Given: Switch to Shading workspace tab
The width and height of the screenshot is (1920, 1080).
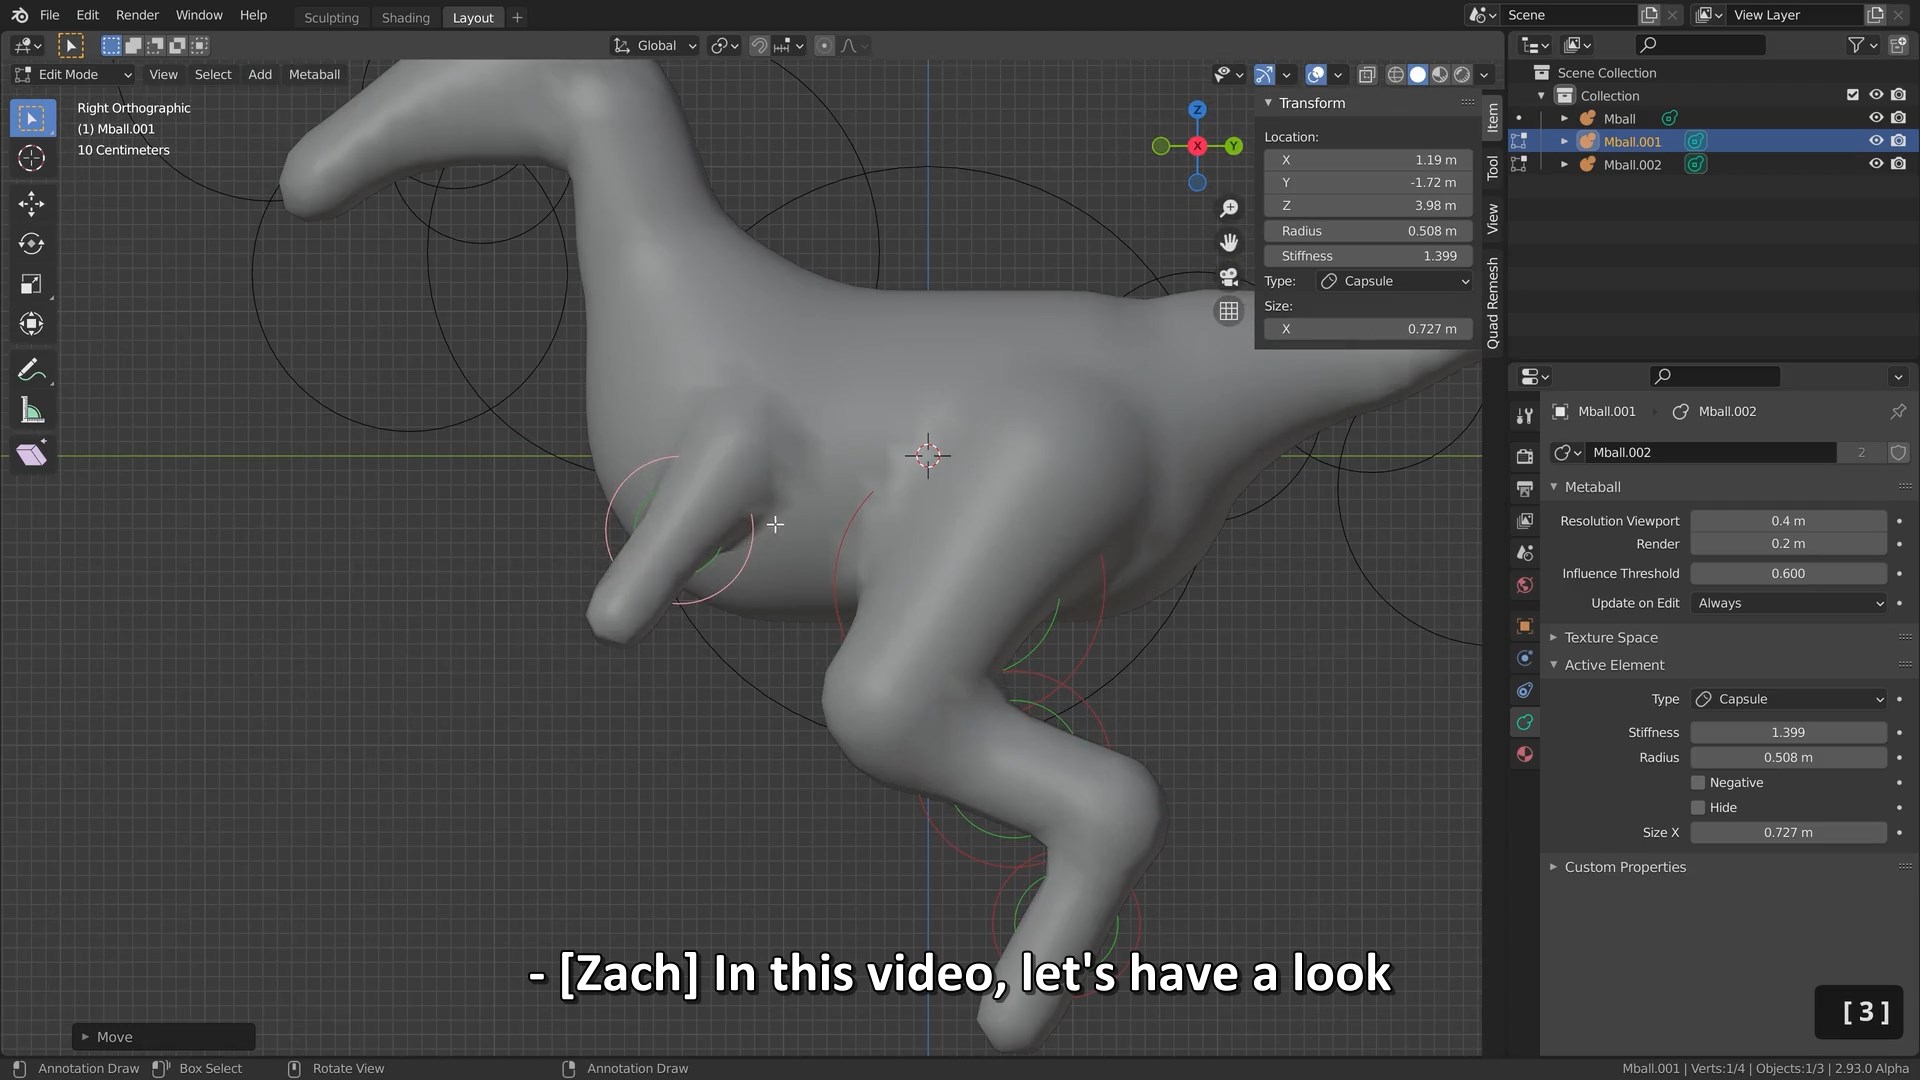Looking at the screenshot, I should (405, 17).
